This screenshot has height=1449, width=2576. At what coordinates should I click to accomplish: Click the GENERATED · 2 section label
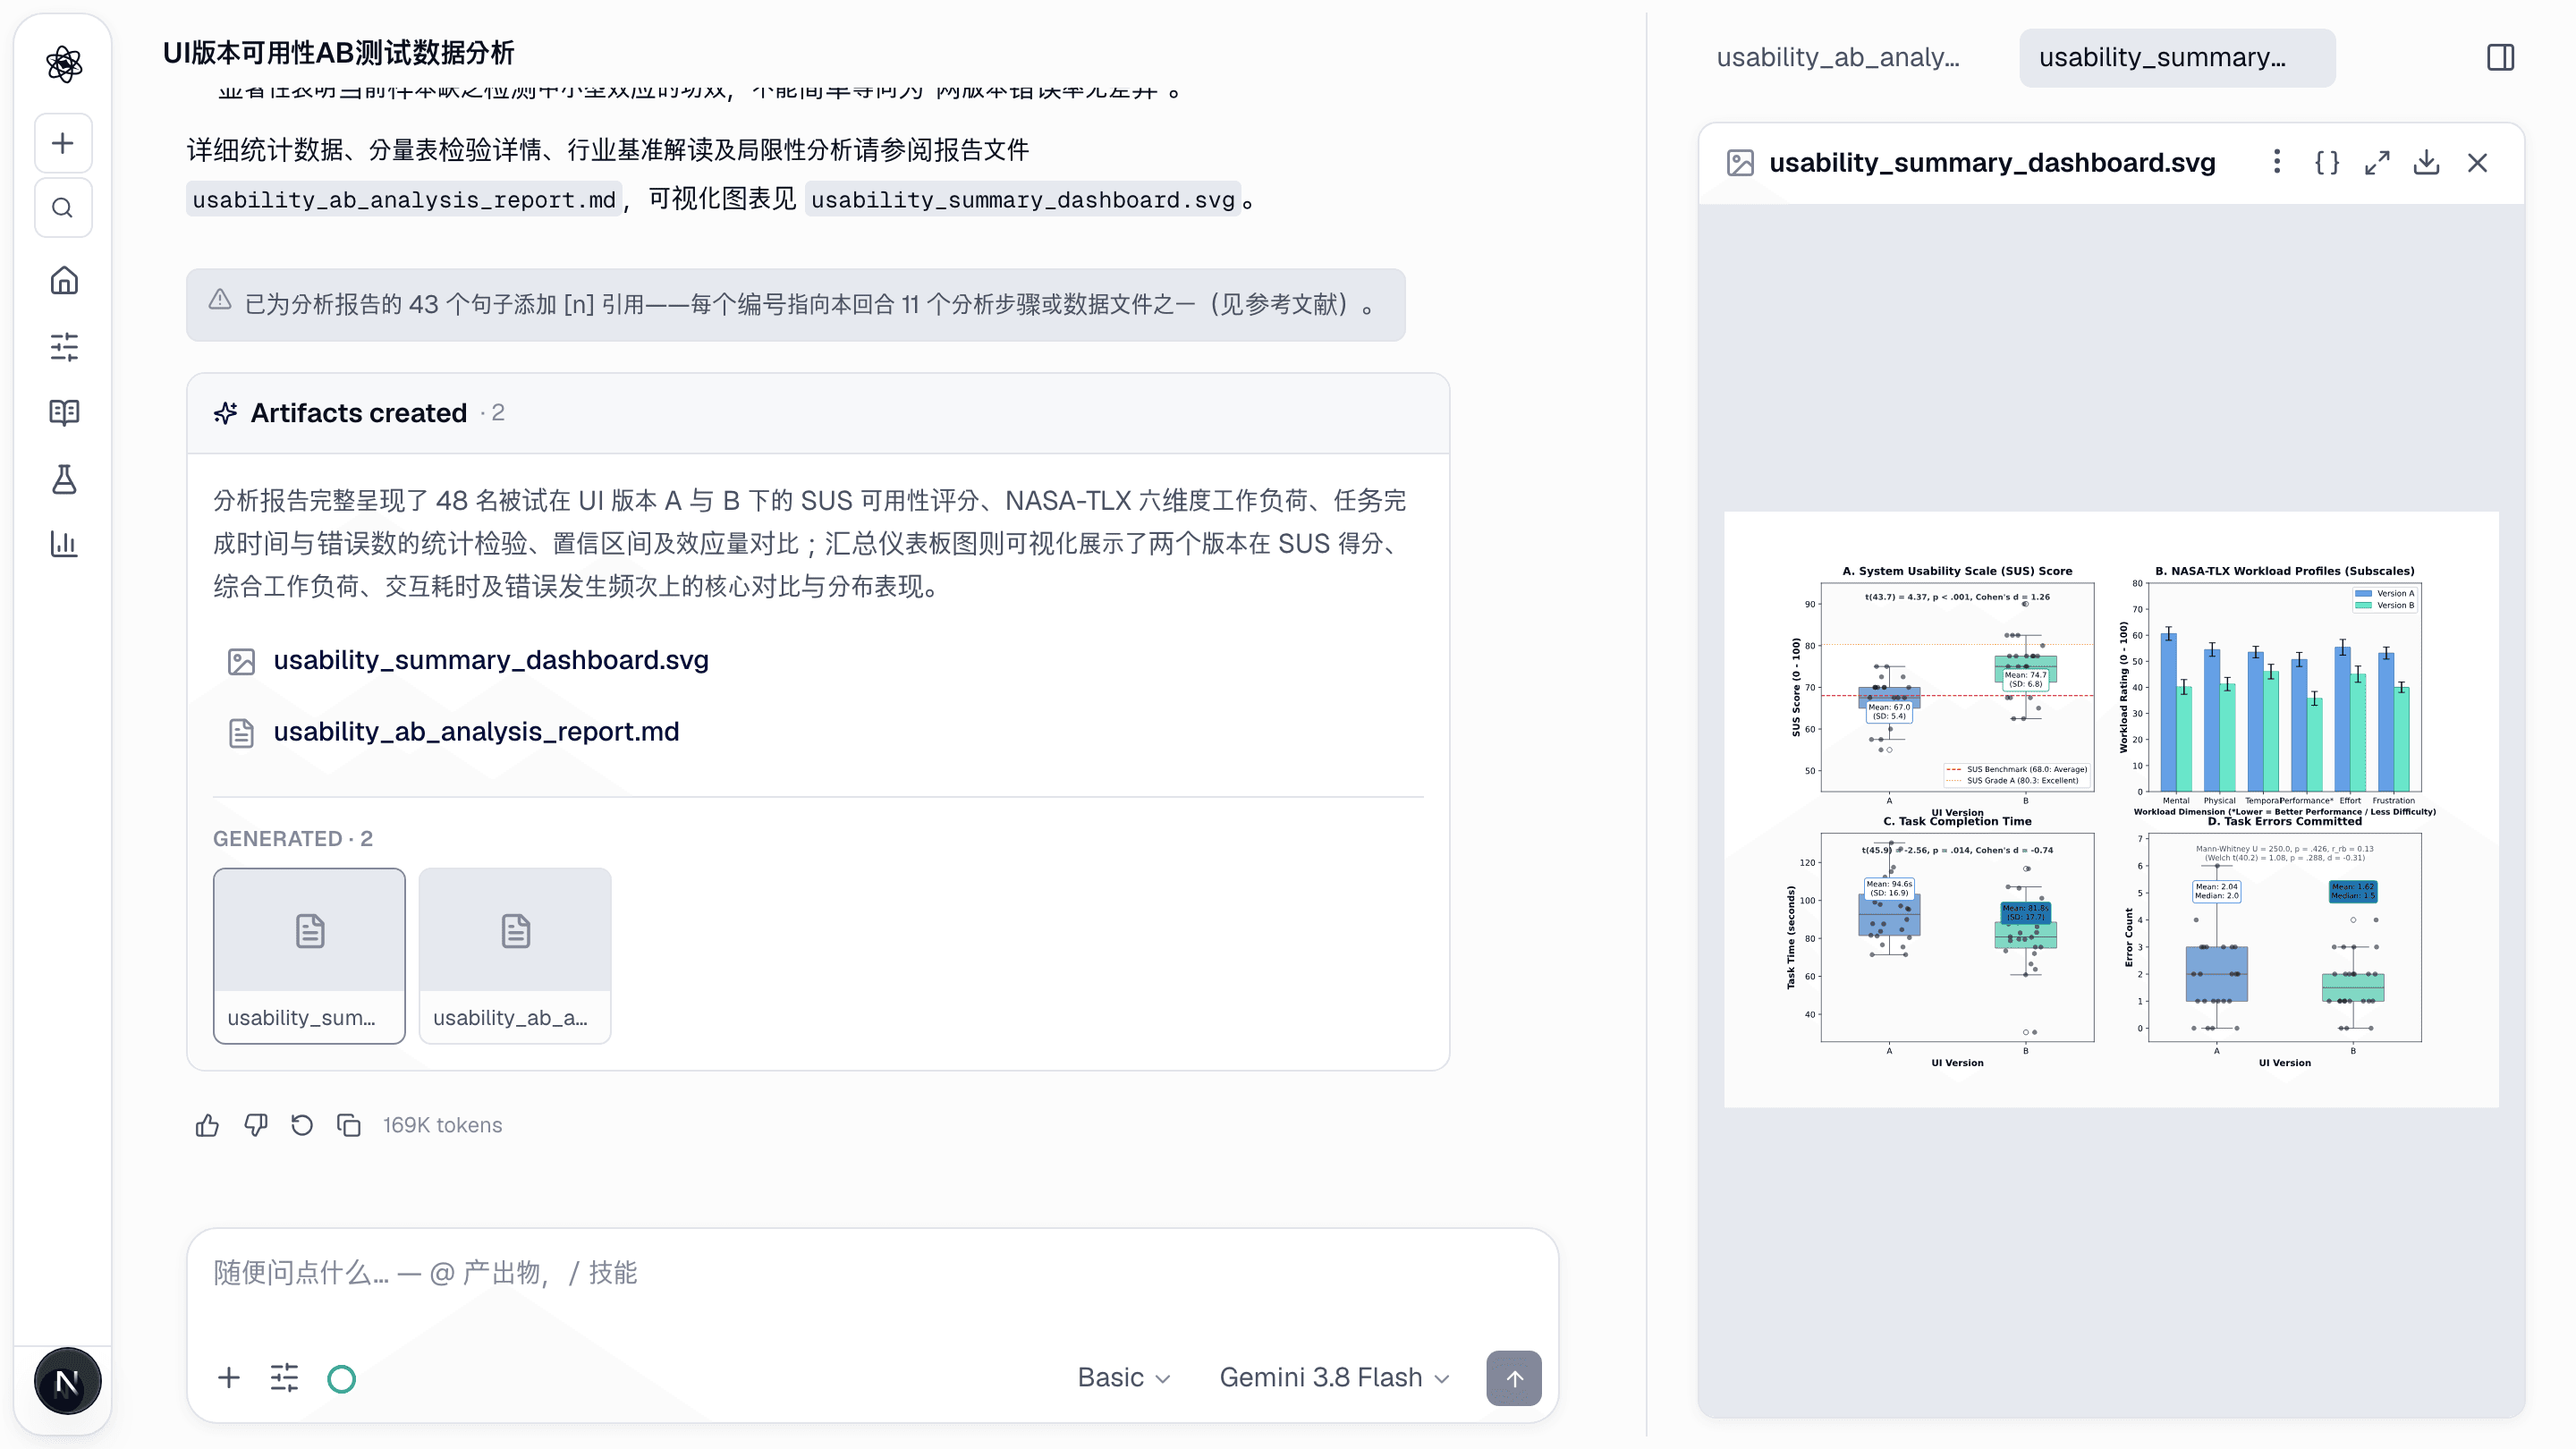[292, 839]
